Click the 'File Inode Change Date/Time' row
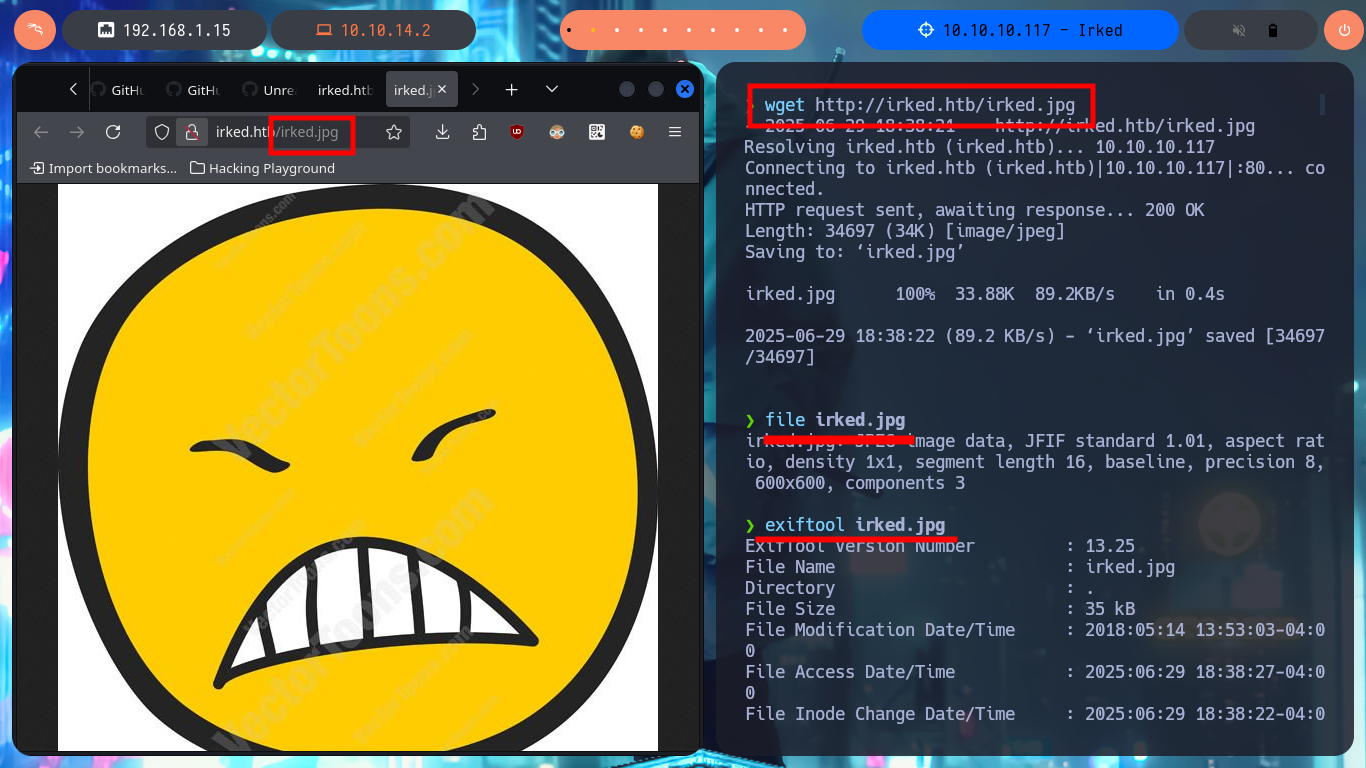 click(1035, 714)
